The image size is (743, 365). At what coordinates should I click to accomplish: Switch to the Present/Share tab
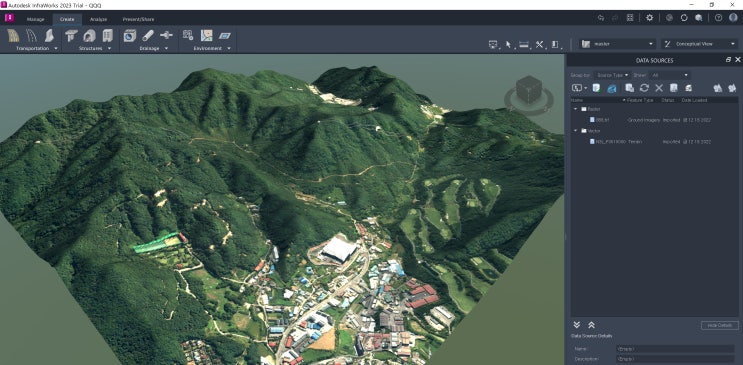138,19
